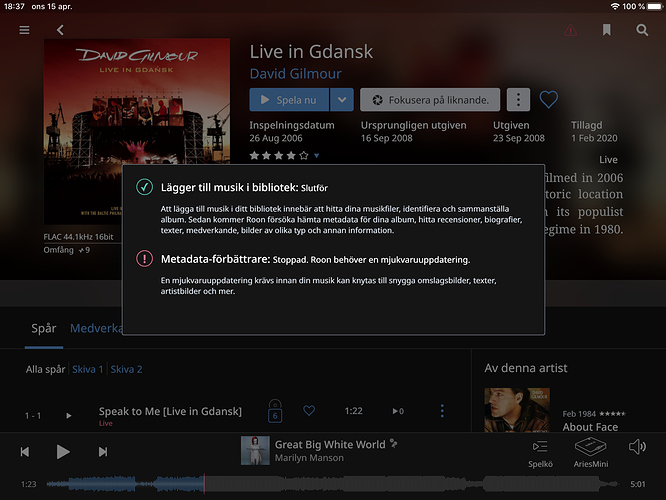Open now playing Marilyn Manson album thumbnail
The width and height of the screenshot is (666, 500).
pos(255,450)
